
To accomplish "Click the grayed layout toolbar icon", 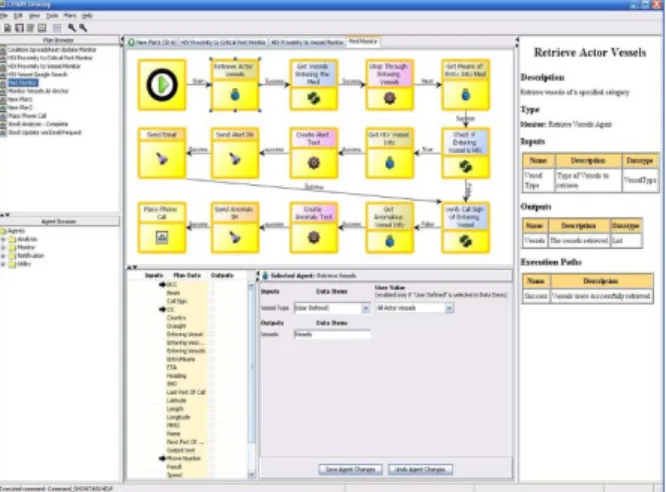I will (x=57, y=28).
